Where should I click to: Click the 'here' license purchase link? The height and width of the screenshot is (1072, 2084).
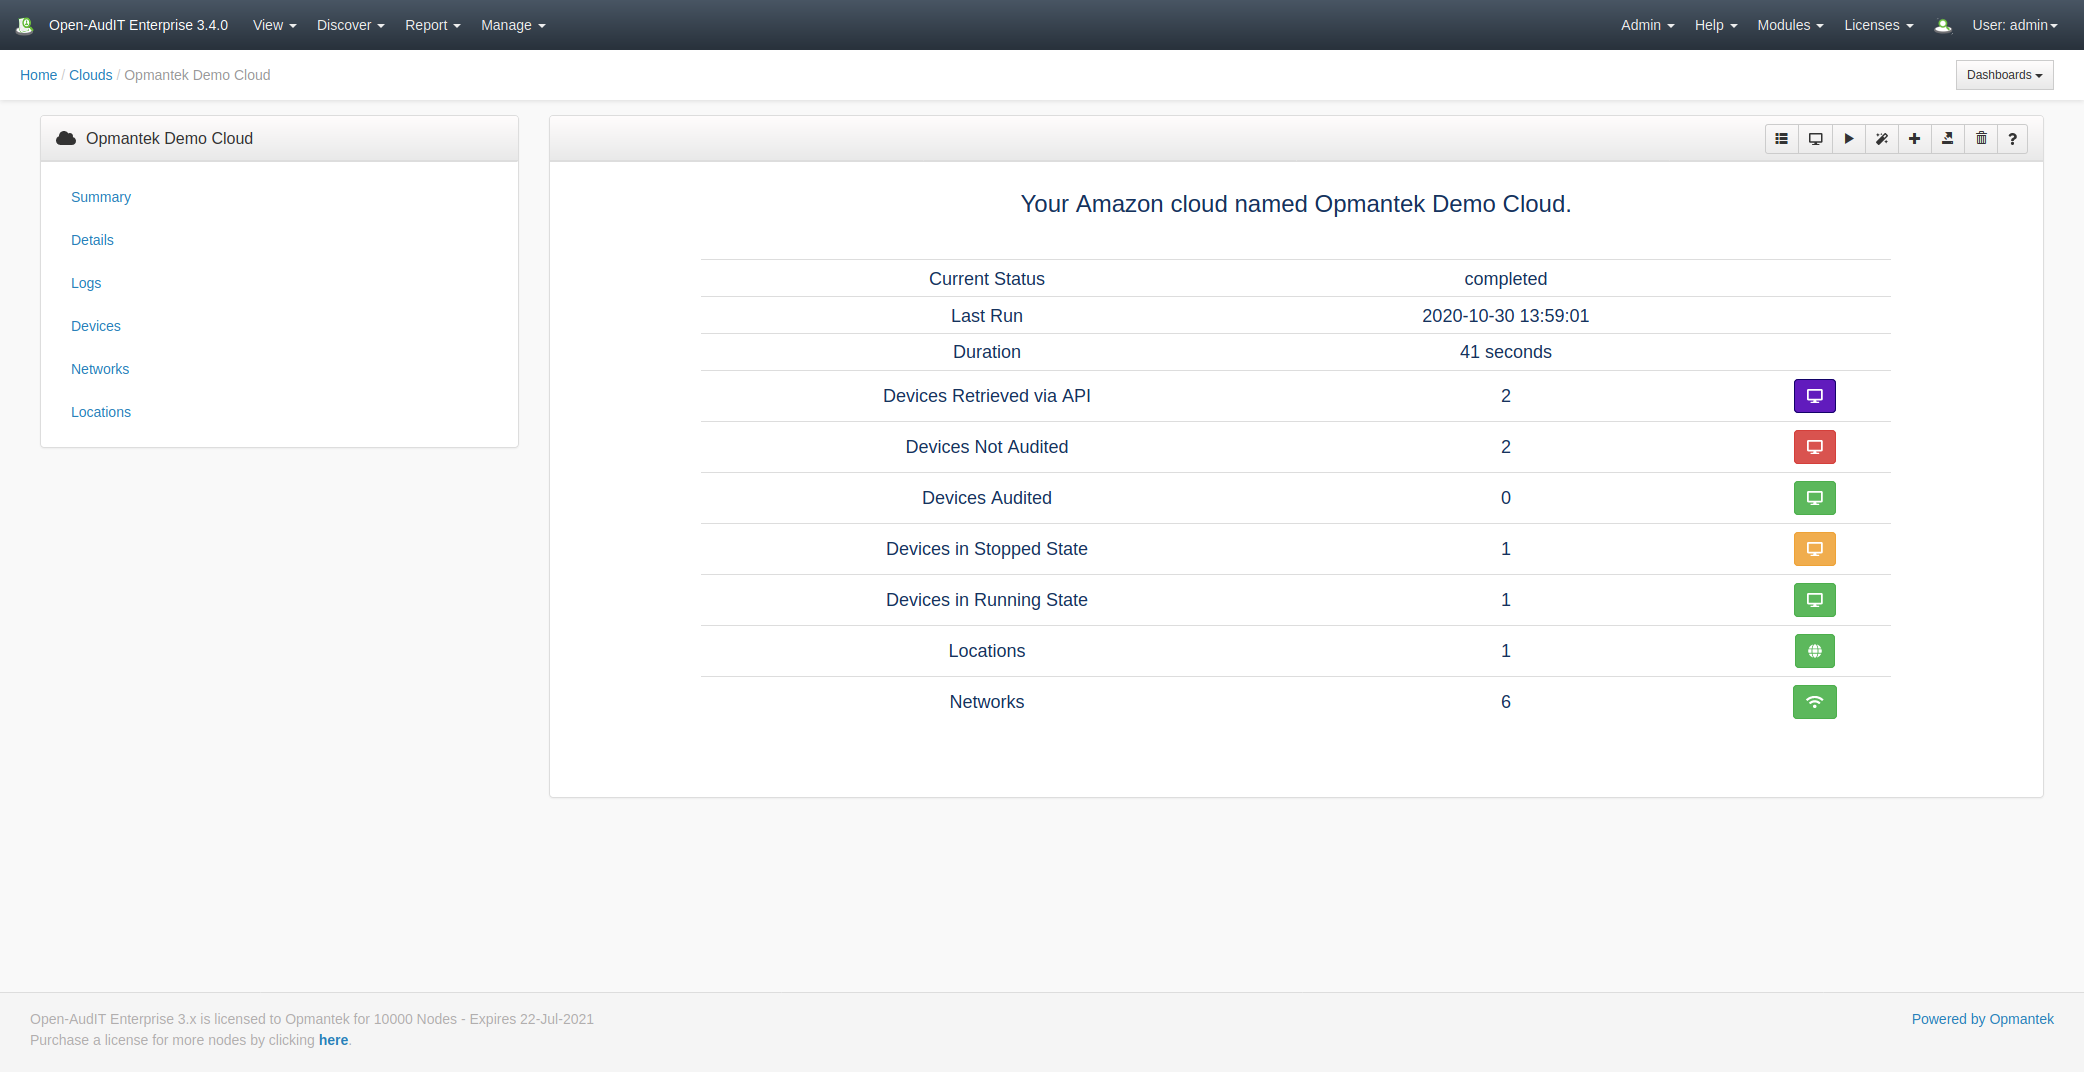coord(333,1040)
